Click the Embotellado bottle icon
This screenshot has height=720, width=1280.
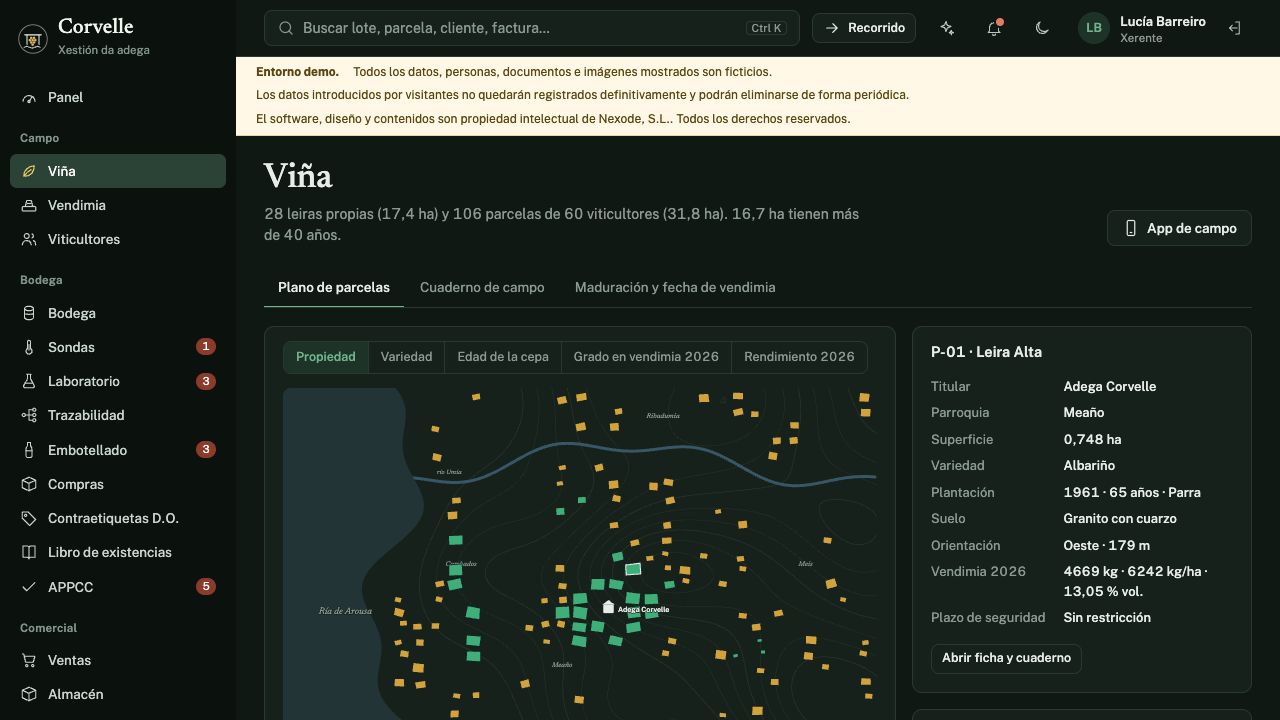click(29, 450)
